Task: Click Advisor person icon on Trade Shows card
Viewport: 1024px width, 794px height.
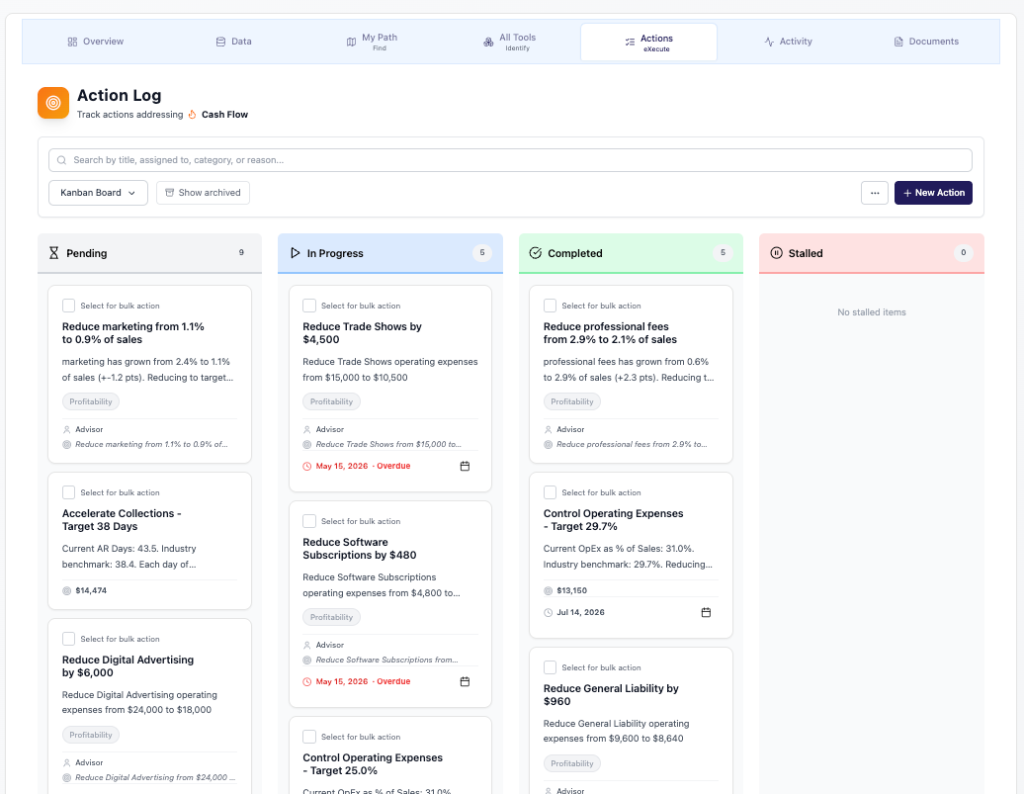Action: tap(307, 430)
